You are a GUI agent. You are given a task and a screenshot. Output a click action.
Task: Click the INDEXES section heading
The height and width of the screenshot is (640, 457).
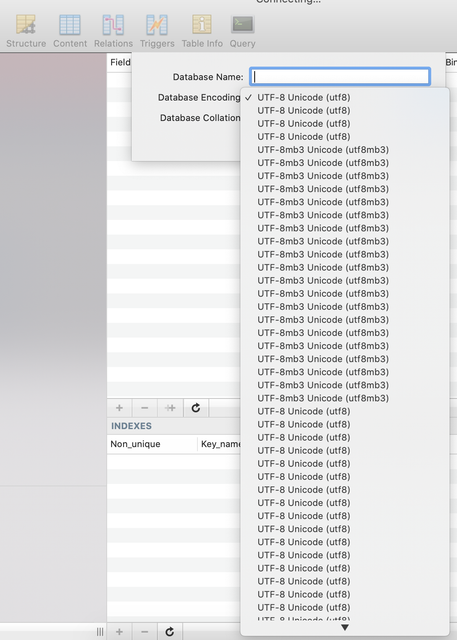[131, 426]
